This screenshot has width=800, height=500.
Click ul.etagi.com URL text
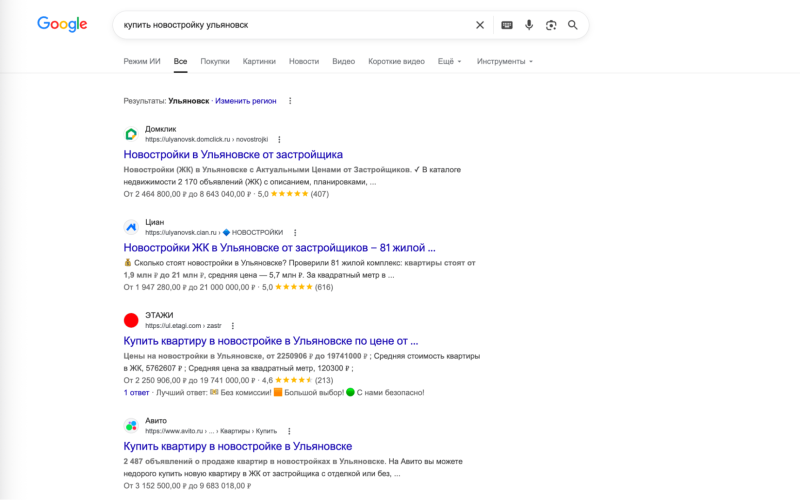[x=183, y=326]
